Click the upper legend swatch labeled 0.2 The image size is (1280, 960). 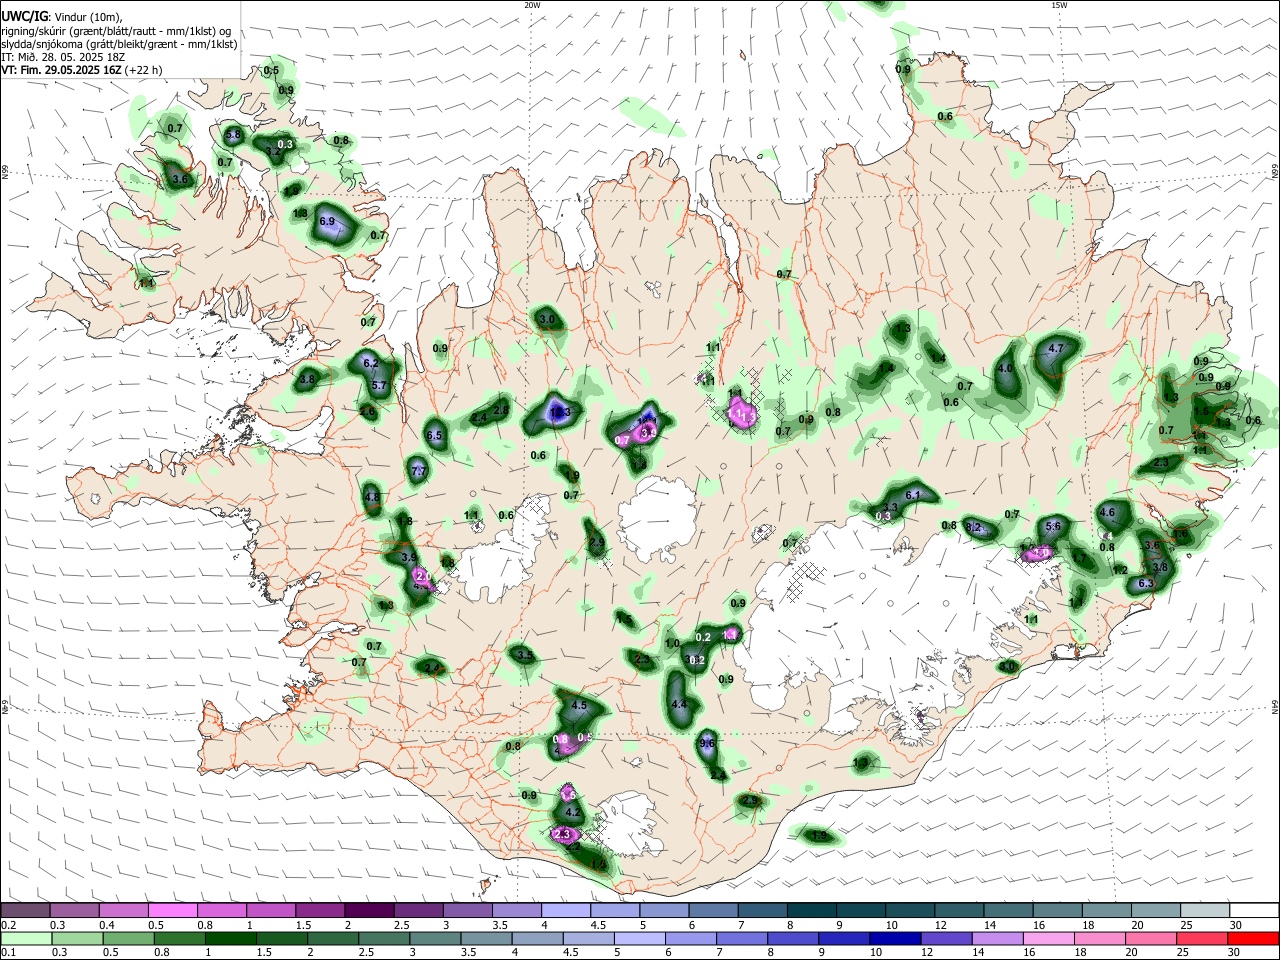(x=24, y=910)
